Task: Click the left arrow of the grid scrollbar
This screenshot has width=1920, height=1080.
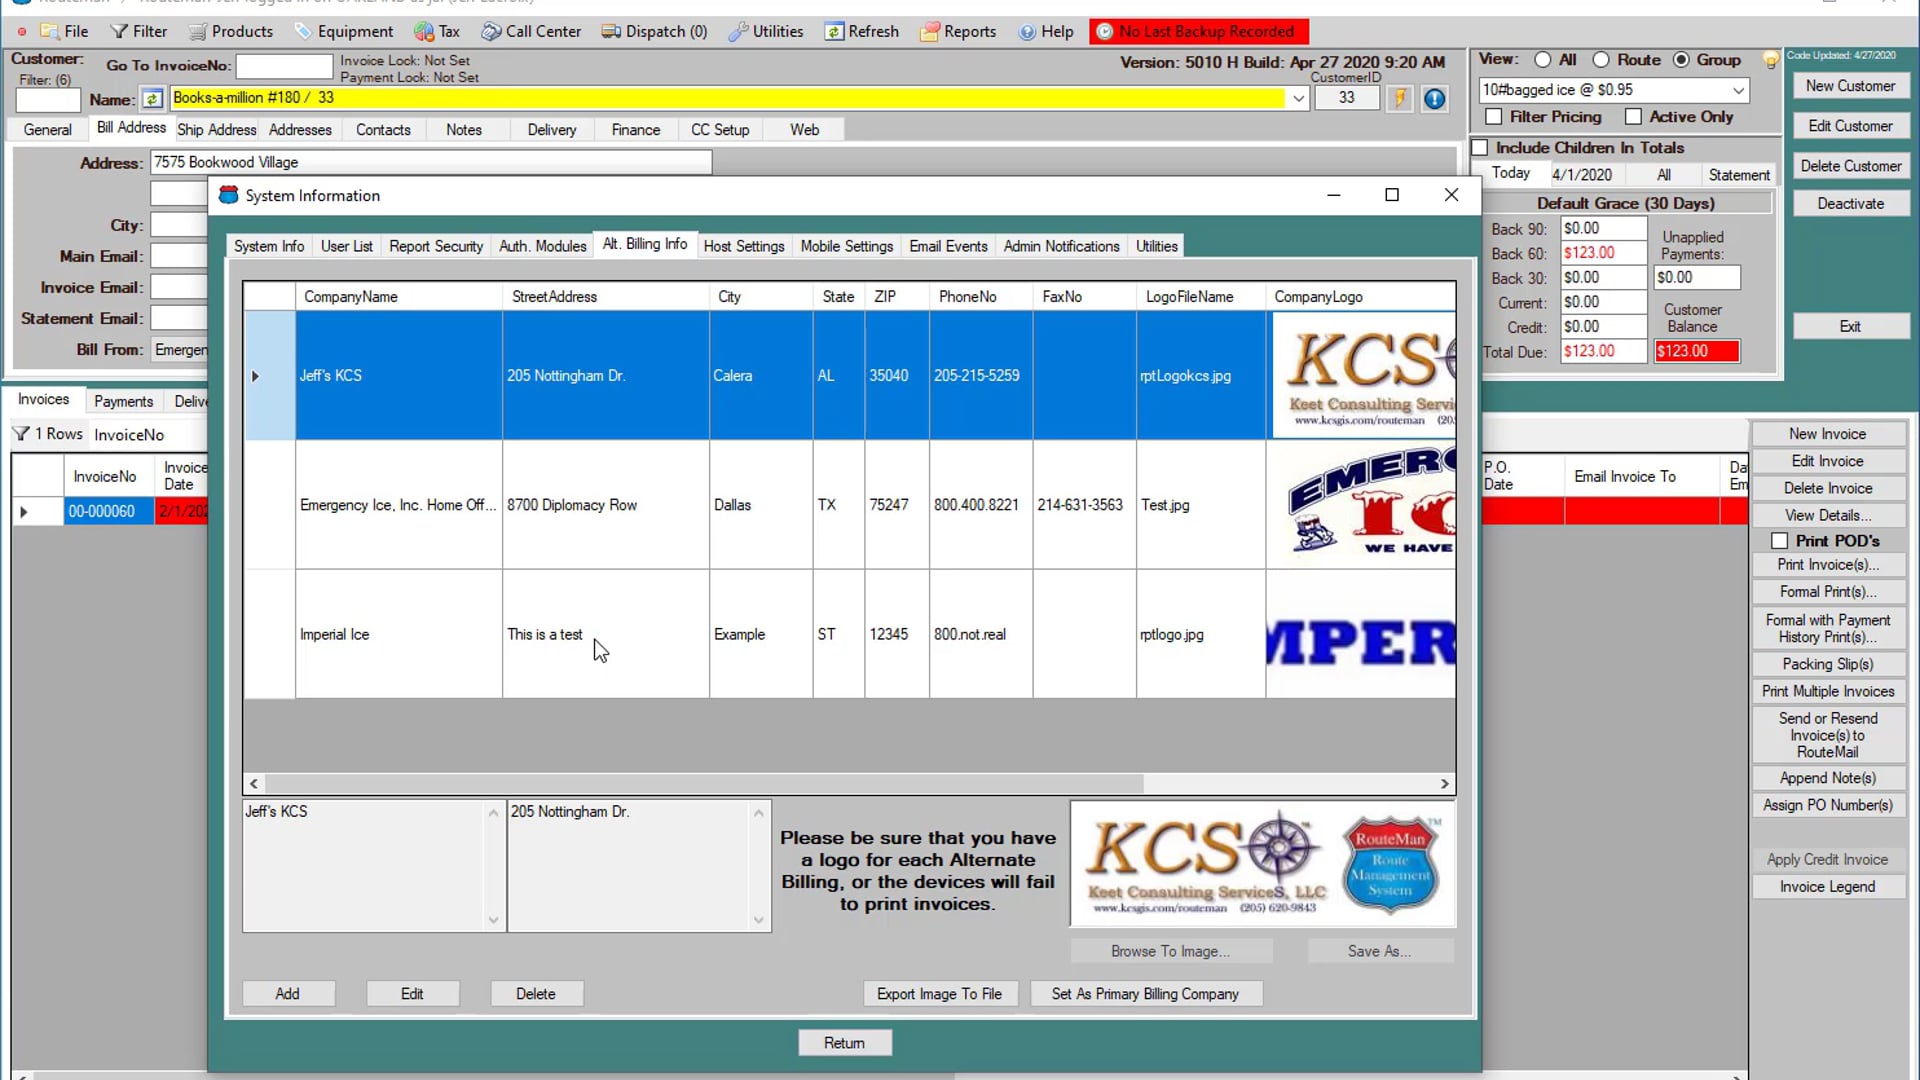Action: [x=254, y=784]
